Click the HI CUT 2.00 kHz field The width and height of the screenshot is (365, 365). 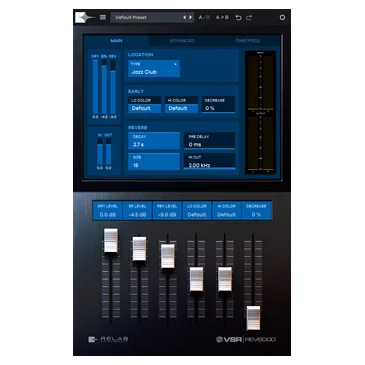coord(209,162)
